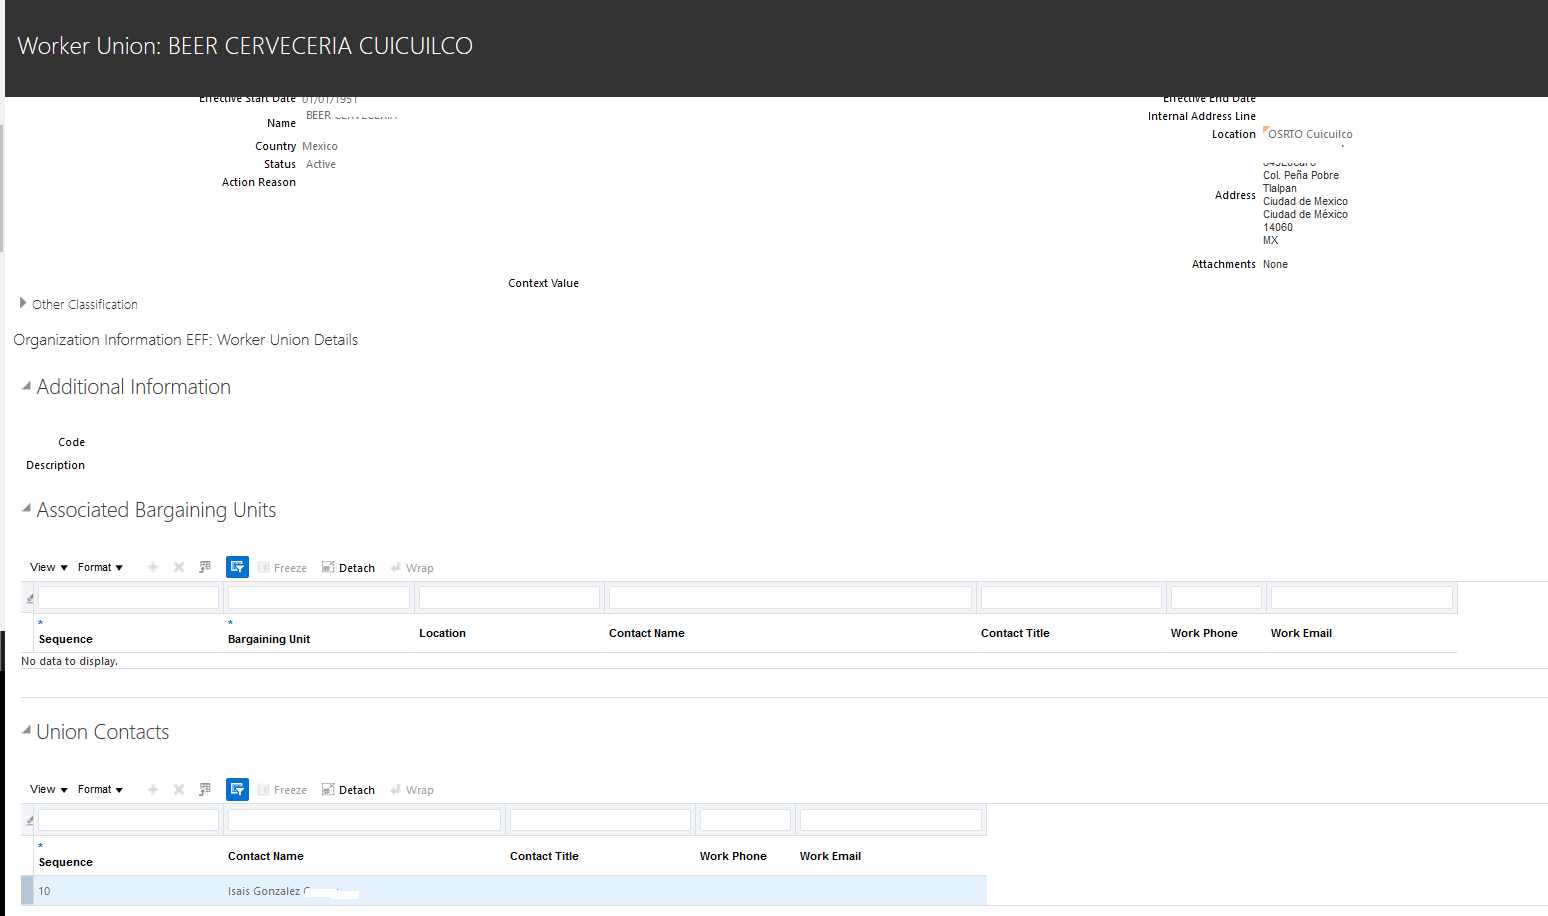
Task: Click the Mexico country value
Action: tap(320, 146)
